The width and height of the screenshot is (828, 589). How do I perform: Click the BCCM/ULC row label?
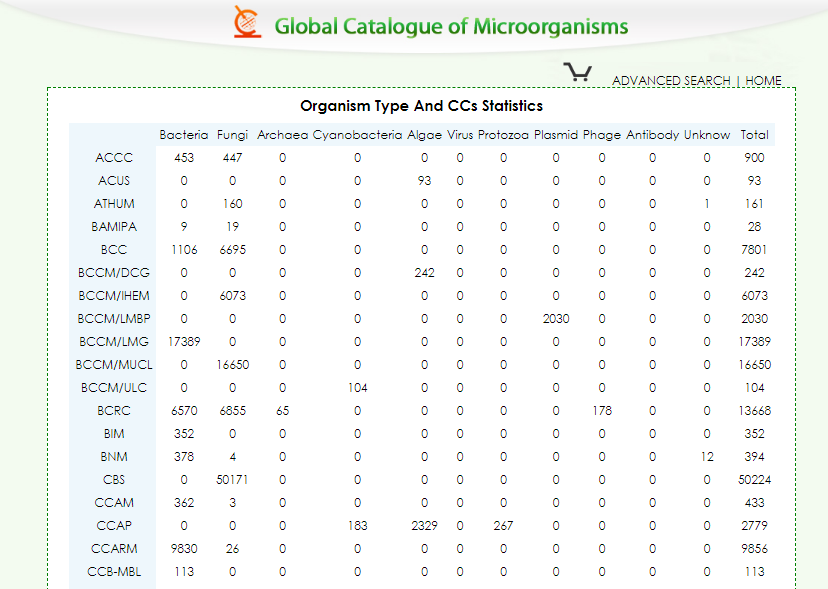[x=114, y=388]
